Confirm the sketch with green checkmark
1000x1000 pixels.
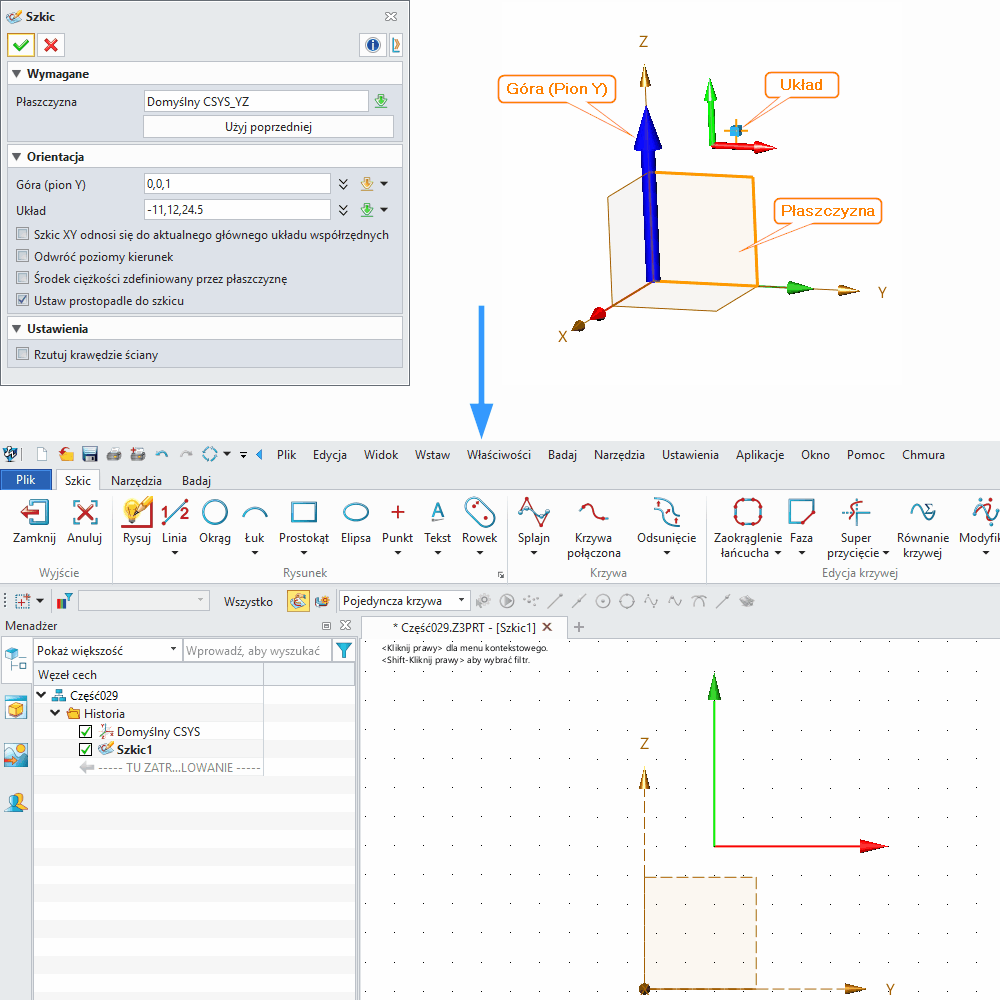tap(21, 45)
